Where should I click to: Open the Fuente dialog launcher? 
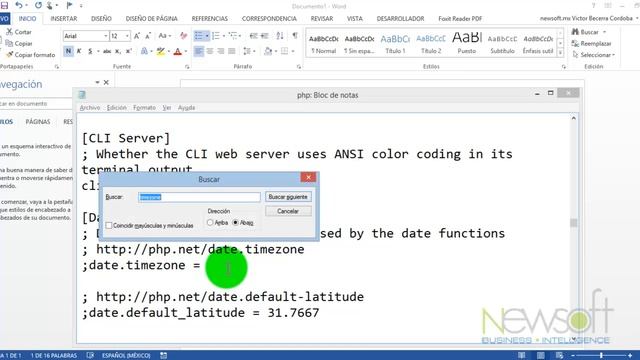[x=187, y=67]
